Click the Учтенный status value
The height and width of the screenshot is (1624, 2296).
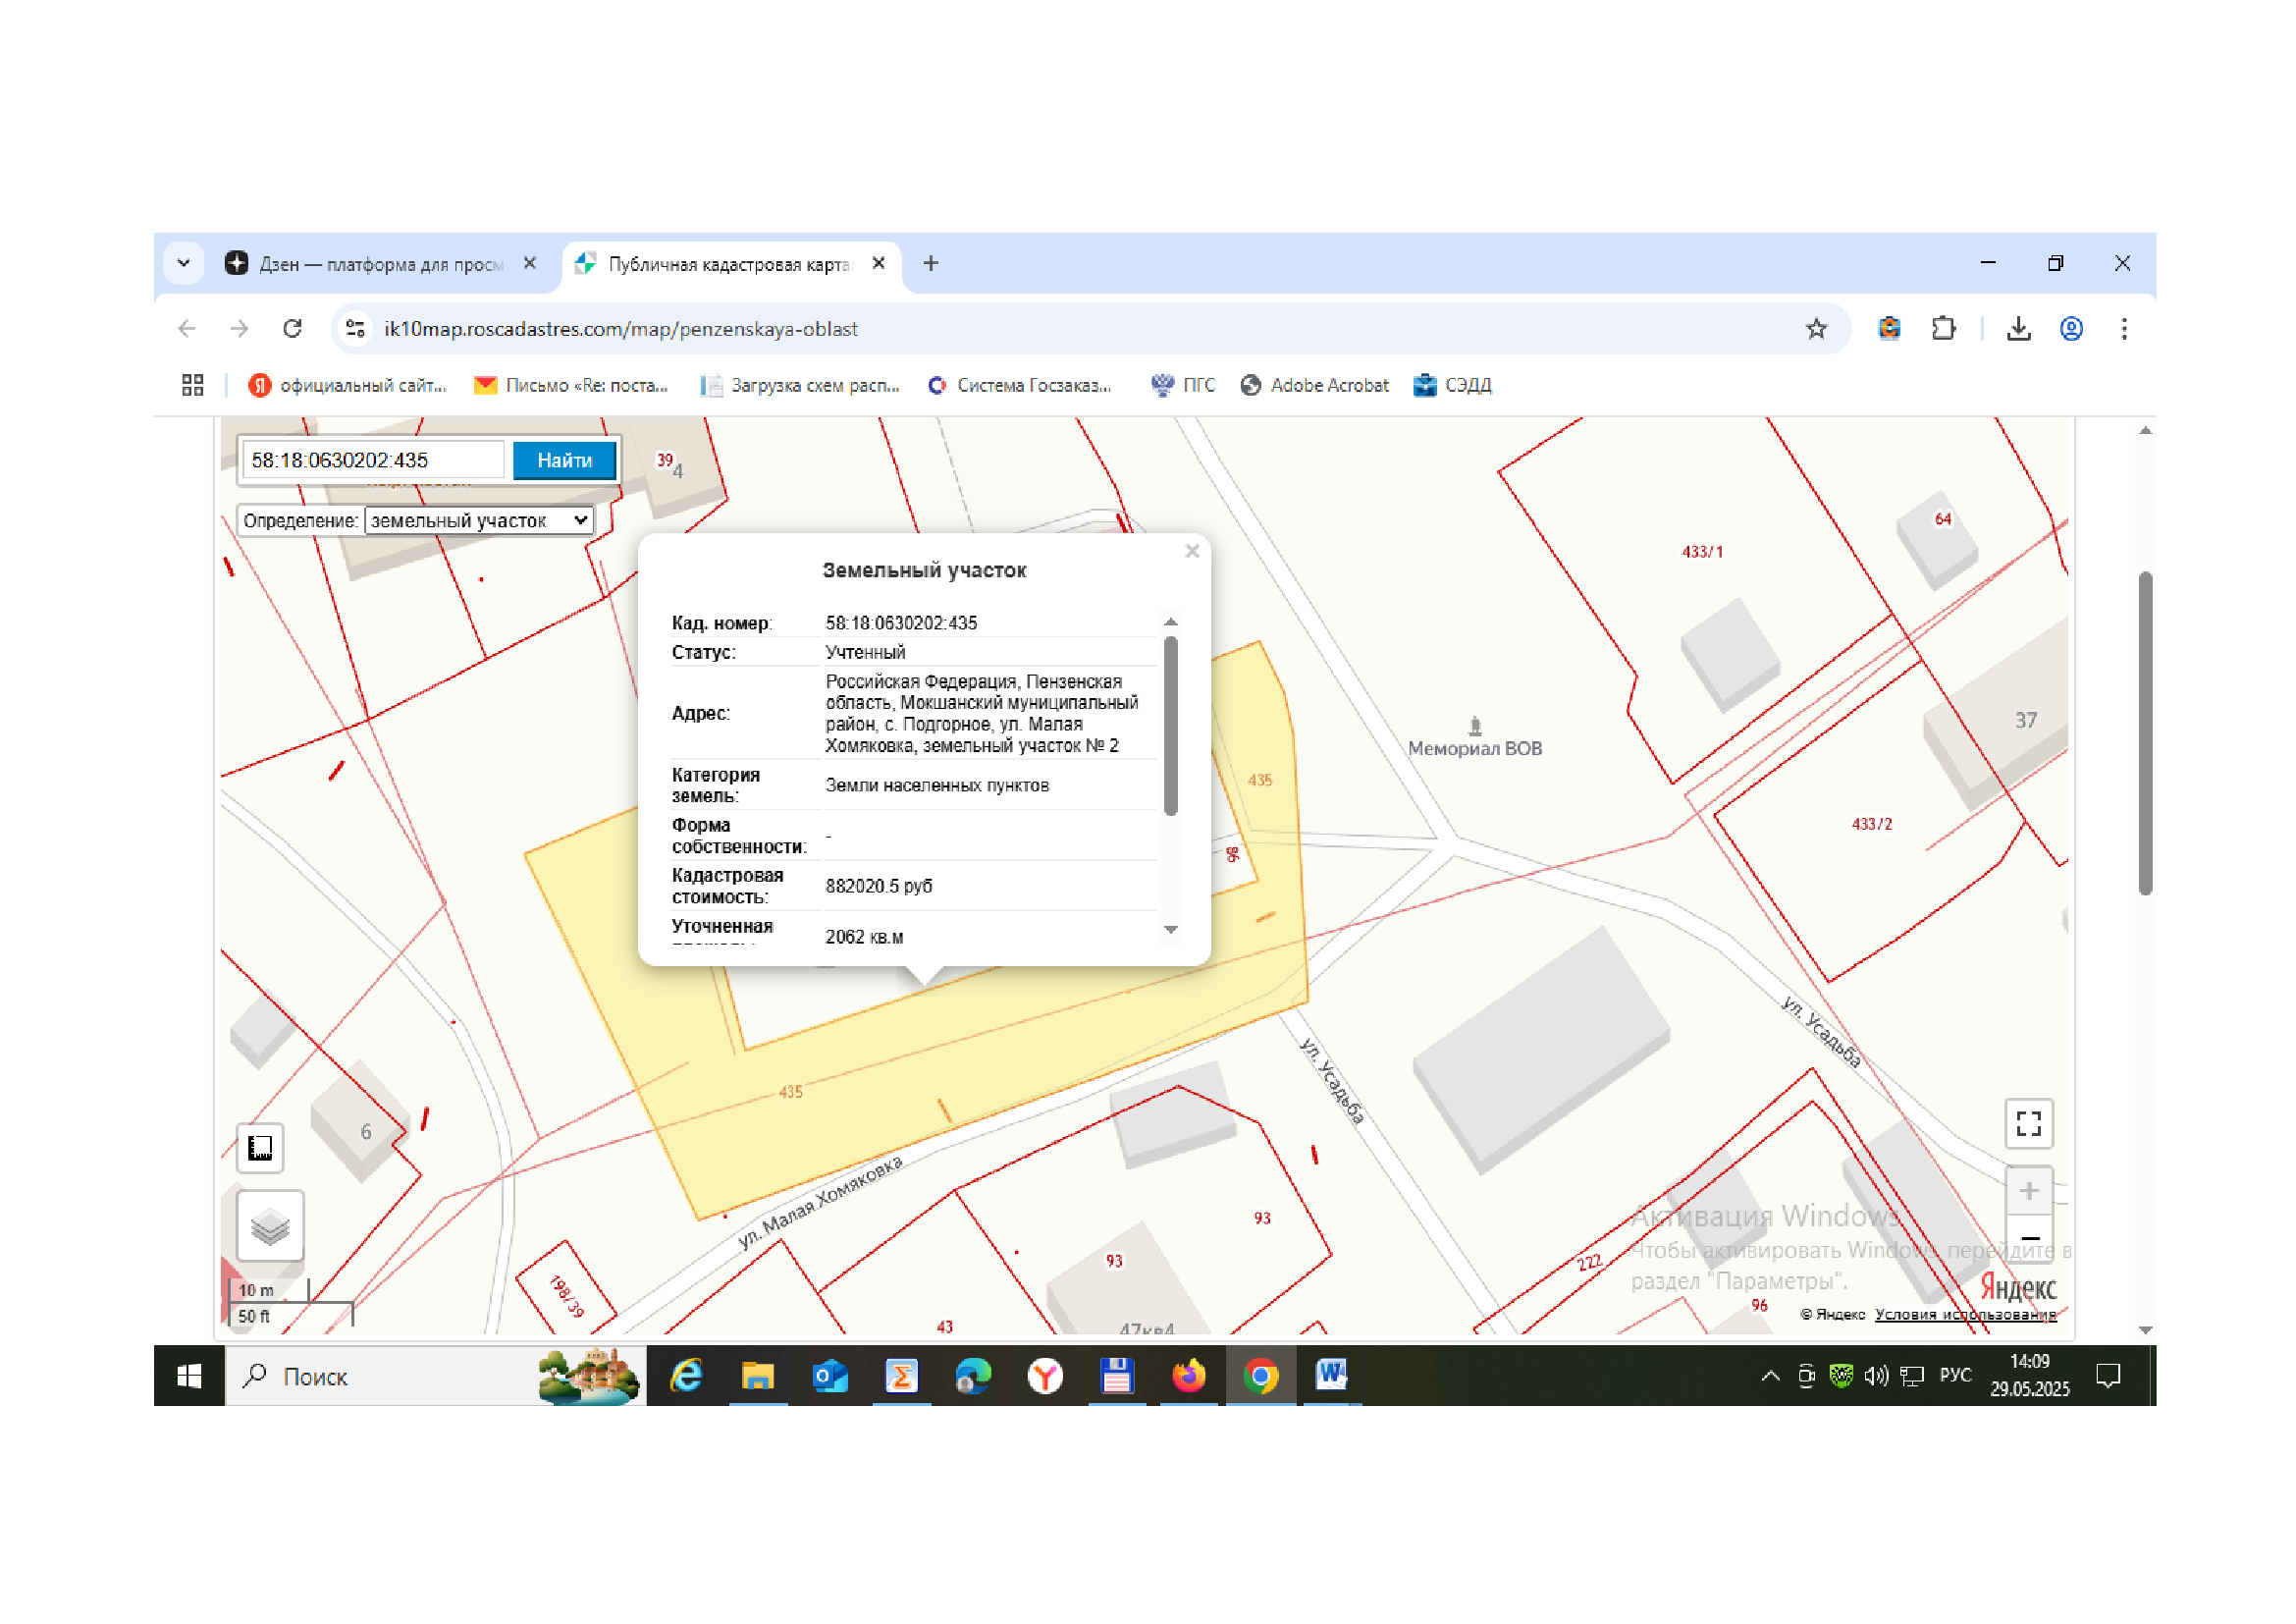click(x=865, y=653)
